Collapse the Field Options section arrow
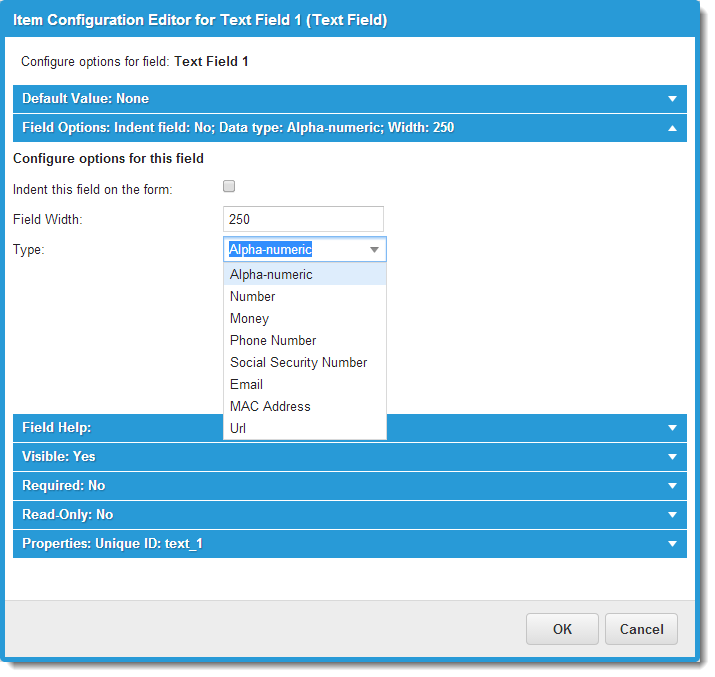The width and height of the screenshot is (715, 677). tap(672, 128)
